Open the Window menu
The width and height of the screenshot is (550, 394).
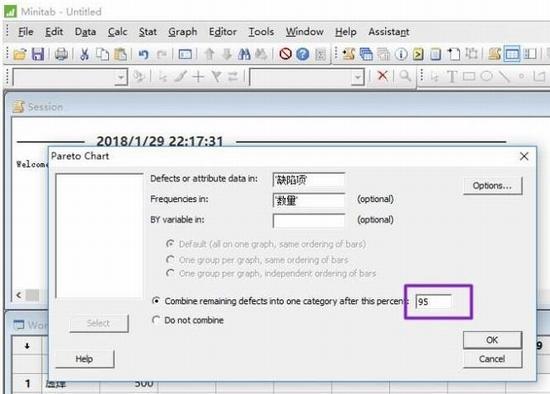pos(304,32)
